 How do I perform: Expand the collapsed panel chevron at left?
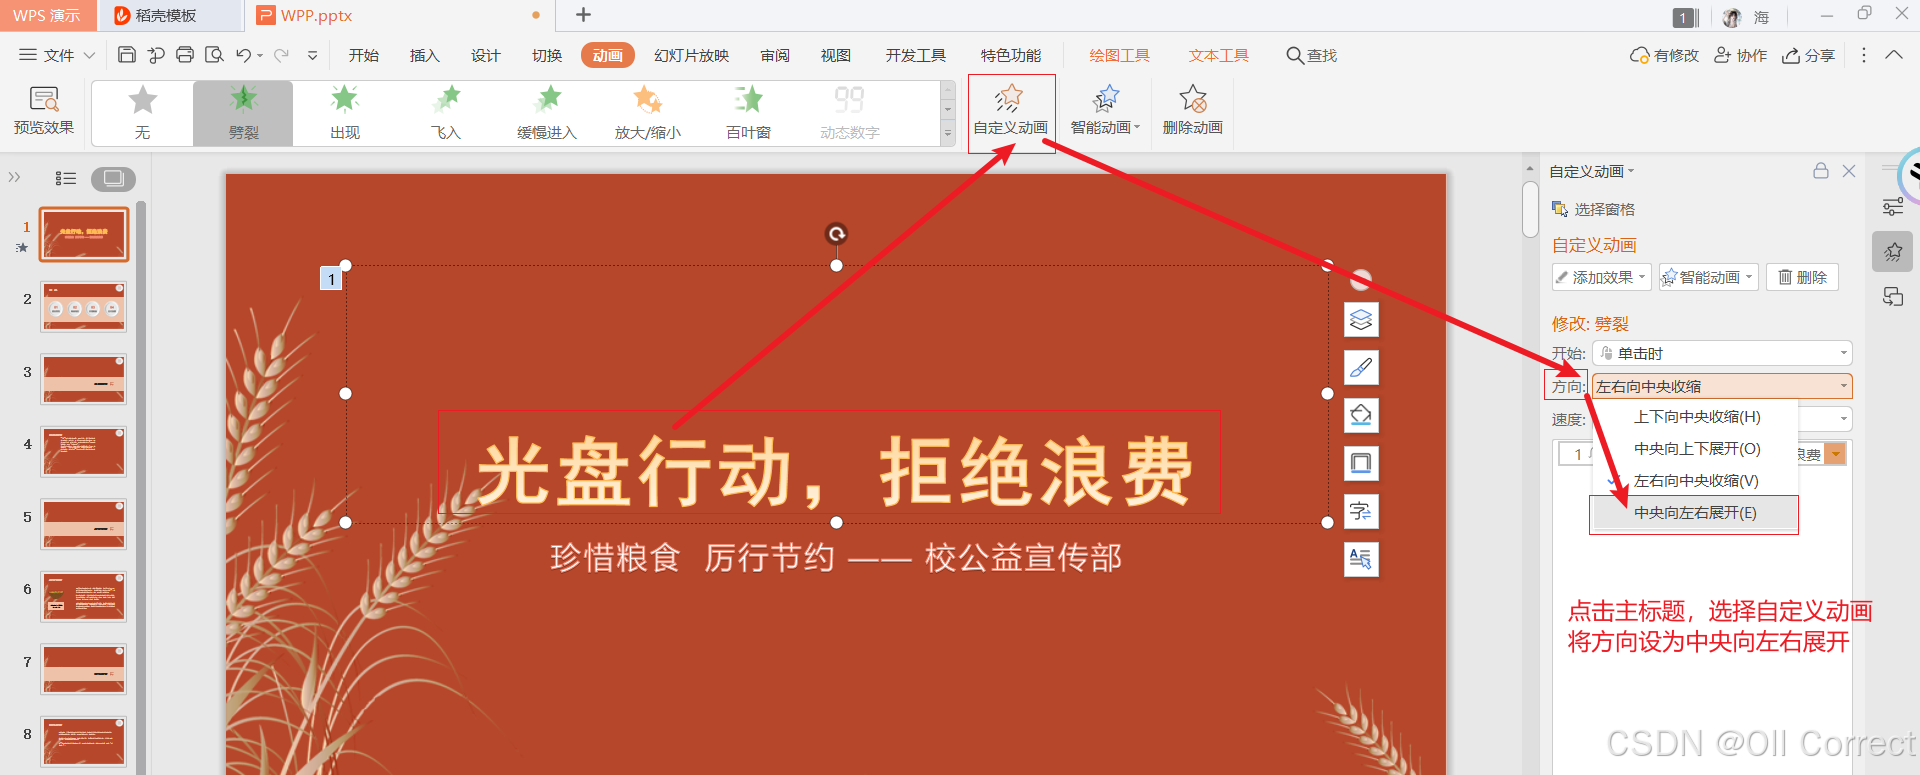(14, 178)
